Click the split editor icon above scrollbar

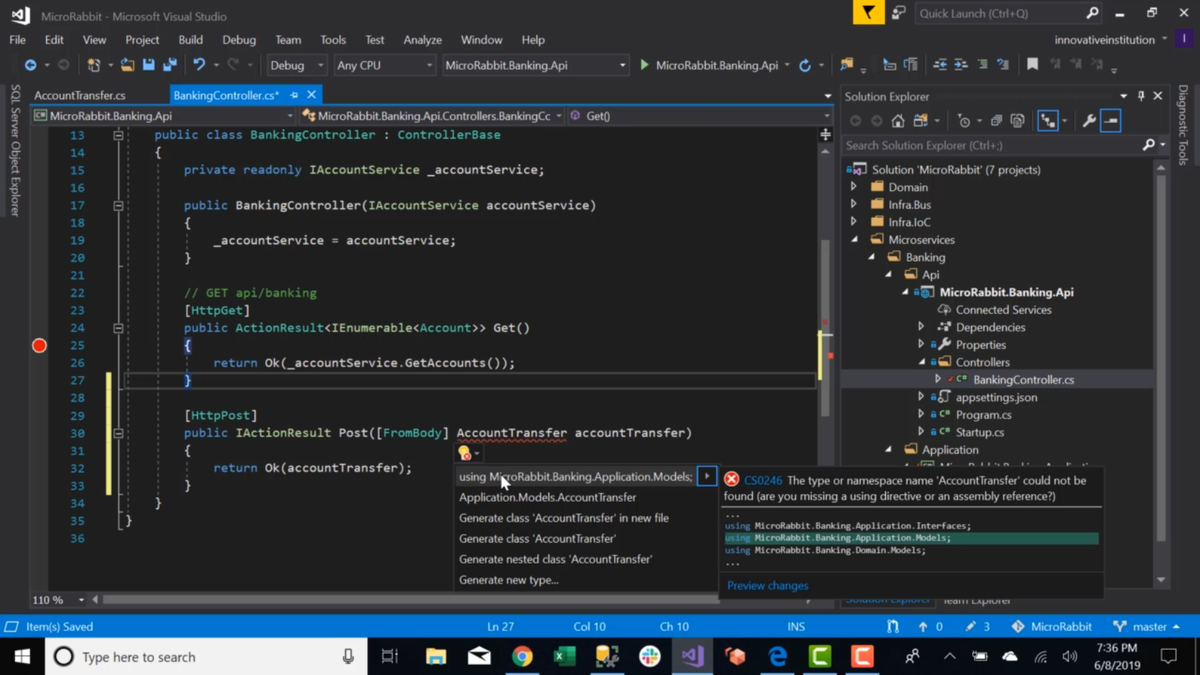point(825,135)
